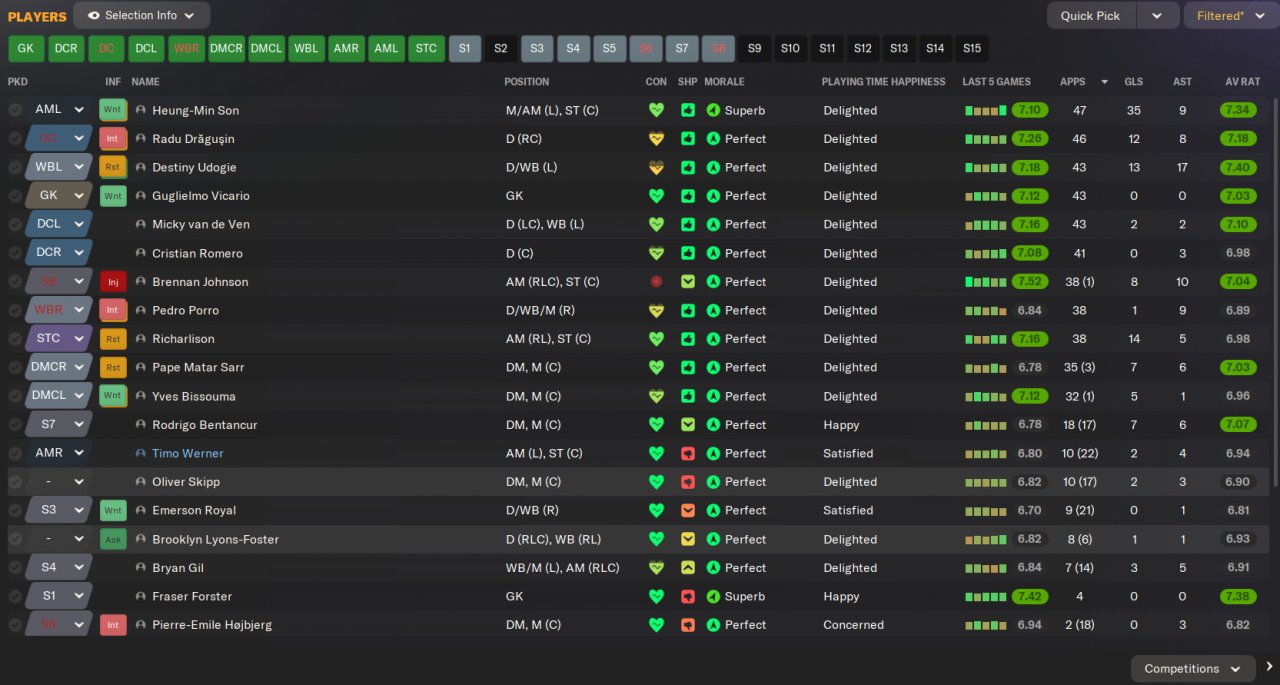This screenshot has height=685, width=1280.
Task: Click person icon beside Cristian Romero
Action: pos(140,253)
